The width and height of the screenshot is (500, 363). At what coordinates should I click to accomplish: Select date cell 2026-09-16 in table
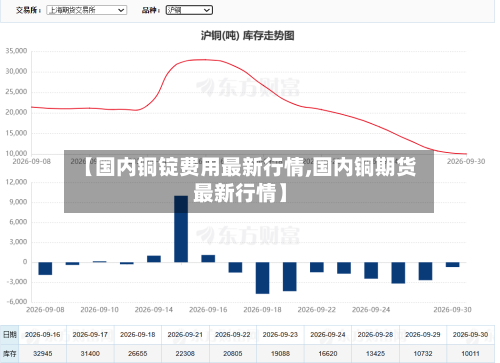[43, 334]
